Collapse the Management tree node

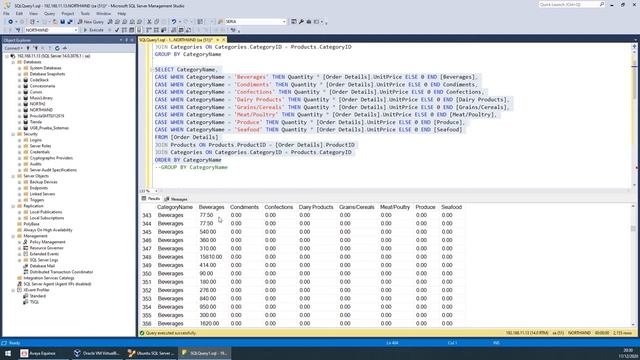pyautogui.click(x=13, y=236)
